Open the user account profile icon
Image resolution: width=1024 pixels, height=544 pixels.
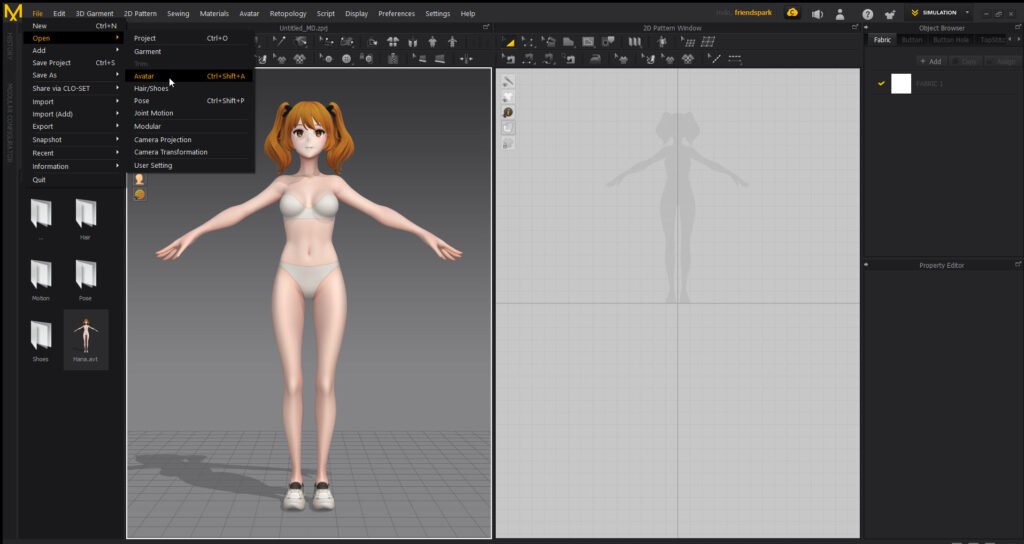[841, 13]
